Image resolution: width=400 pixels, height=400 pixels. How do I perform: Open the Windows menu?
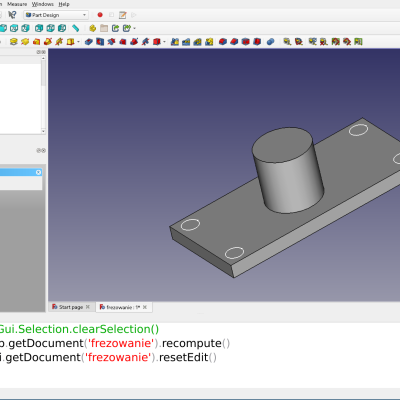tap(43, 4)
